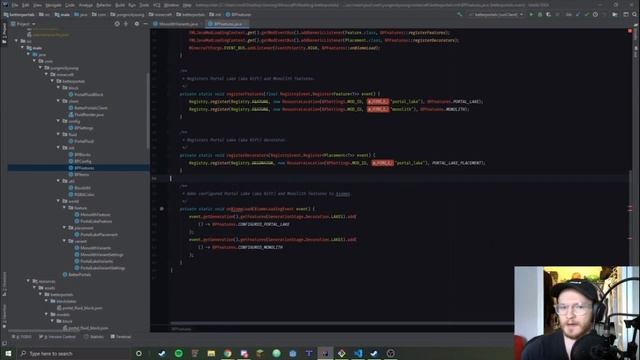Click the Windows Start button

coord(8,353)
